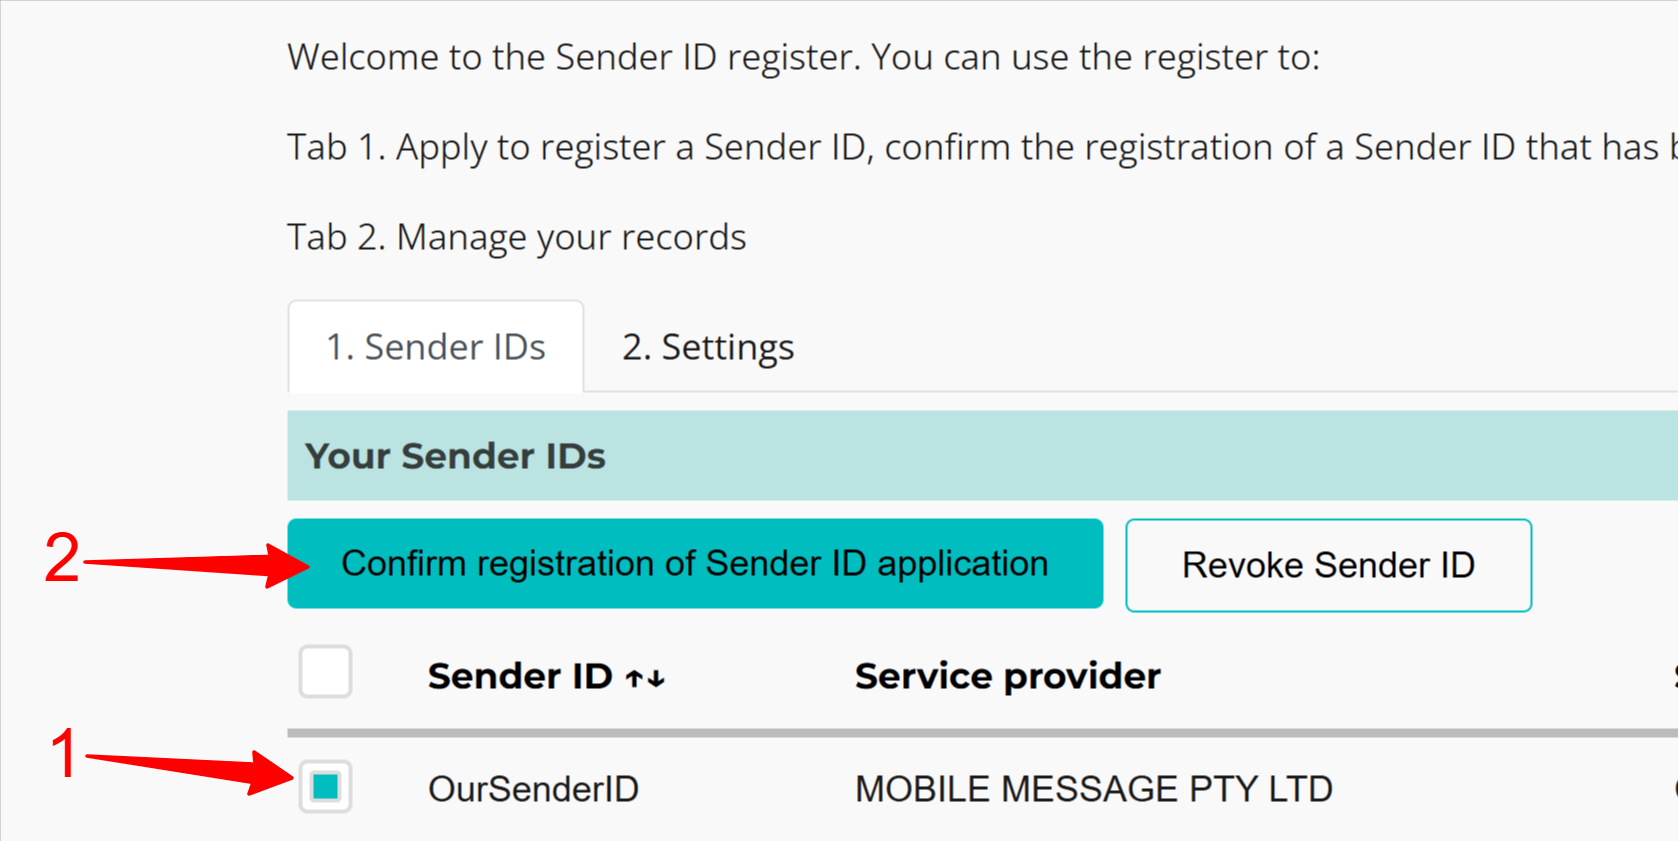Open the 1. Sender IDs tab
Screen dimensions: 1678x841
435,347
